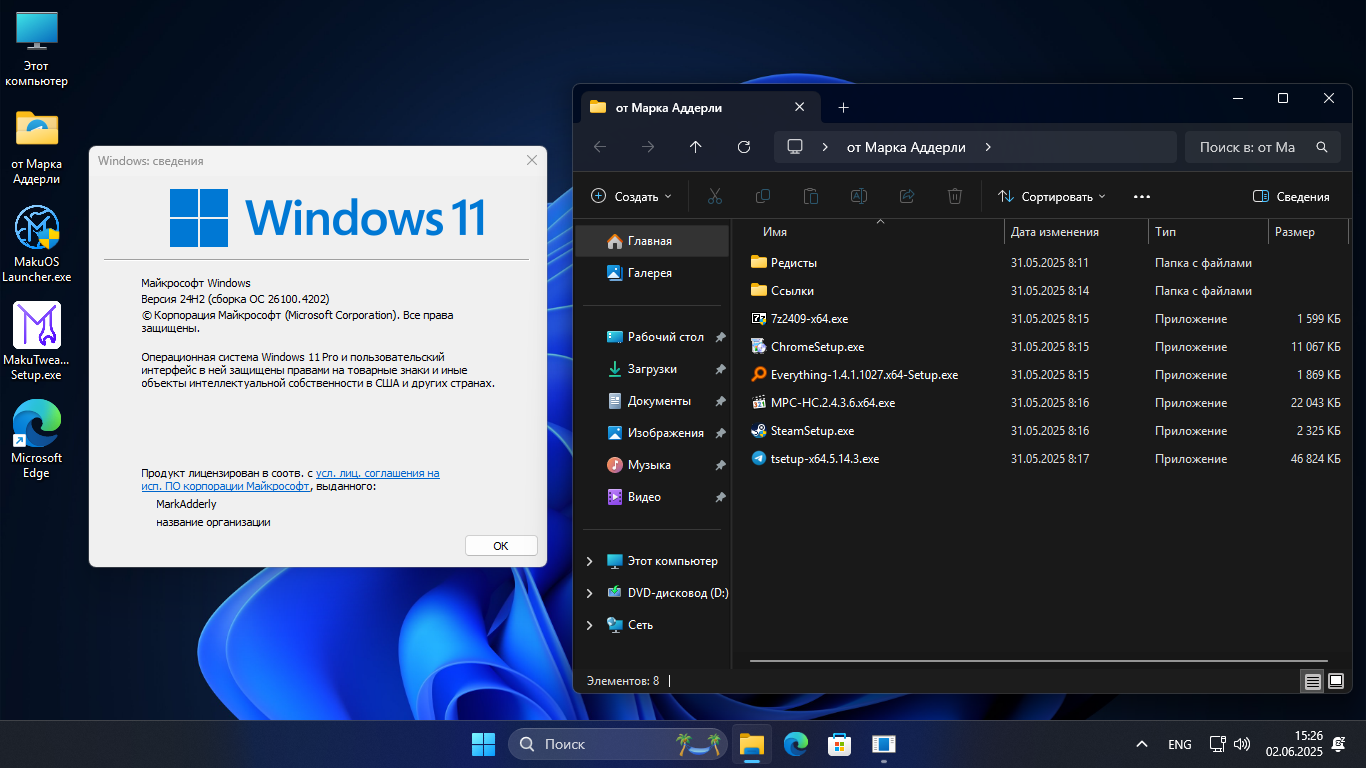Open Microsoft Store from the taskbar
The image size is (1366, 768).
pos(840,744)
